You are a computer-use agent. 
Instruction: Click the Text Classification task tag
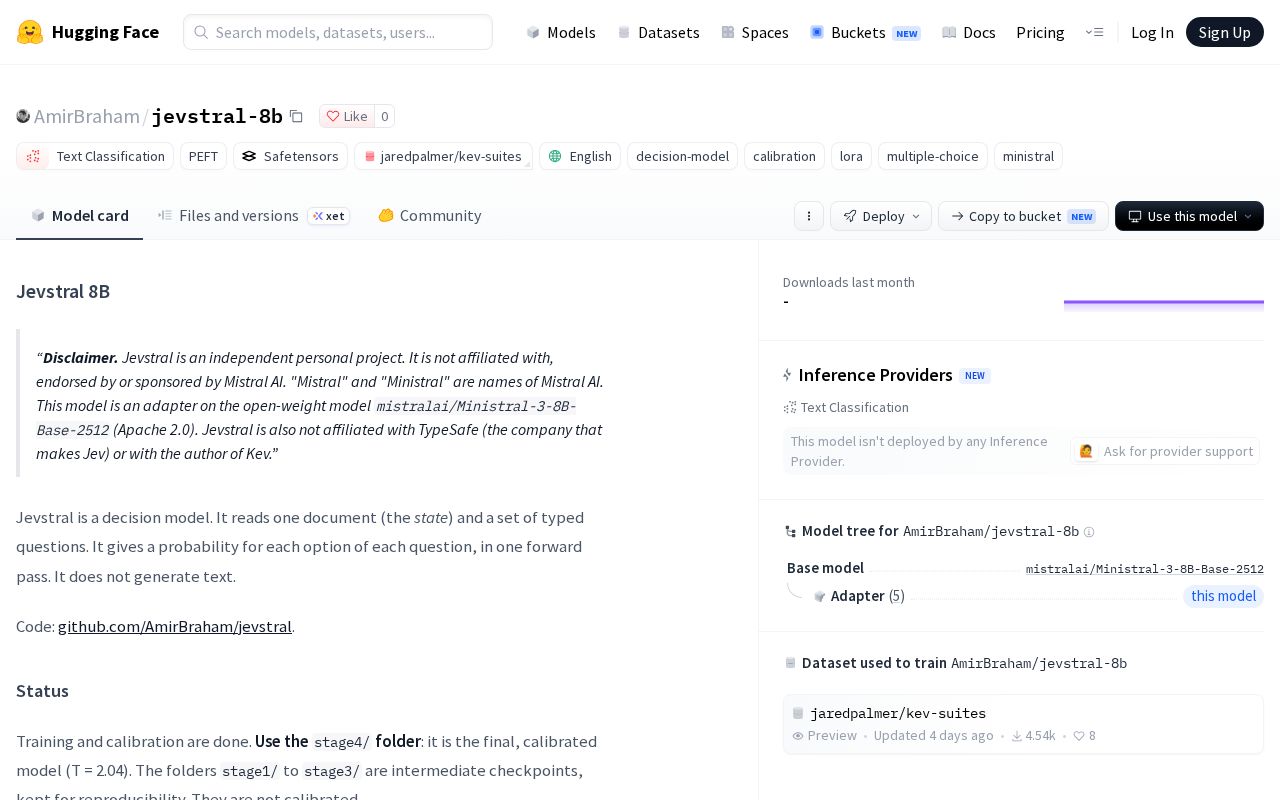click(95, 156)
